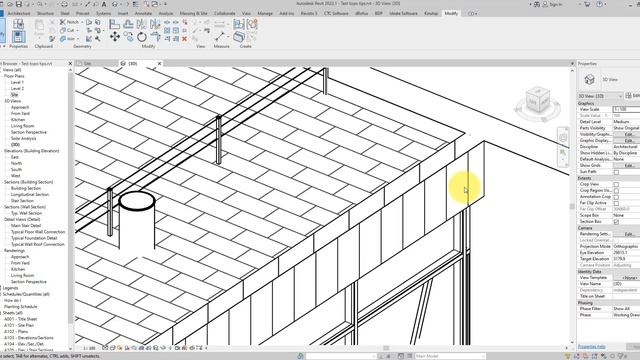640x360 pixels.
Task: Select the Cut geometry tool
Action: [x=67, y=30]
